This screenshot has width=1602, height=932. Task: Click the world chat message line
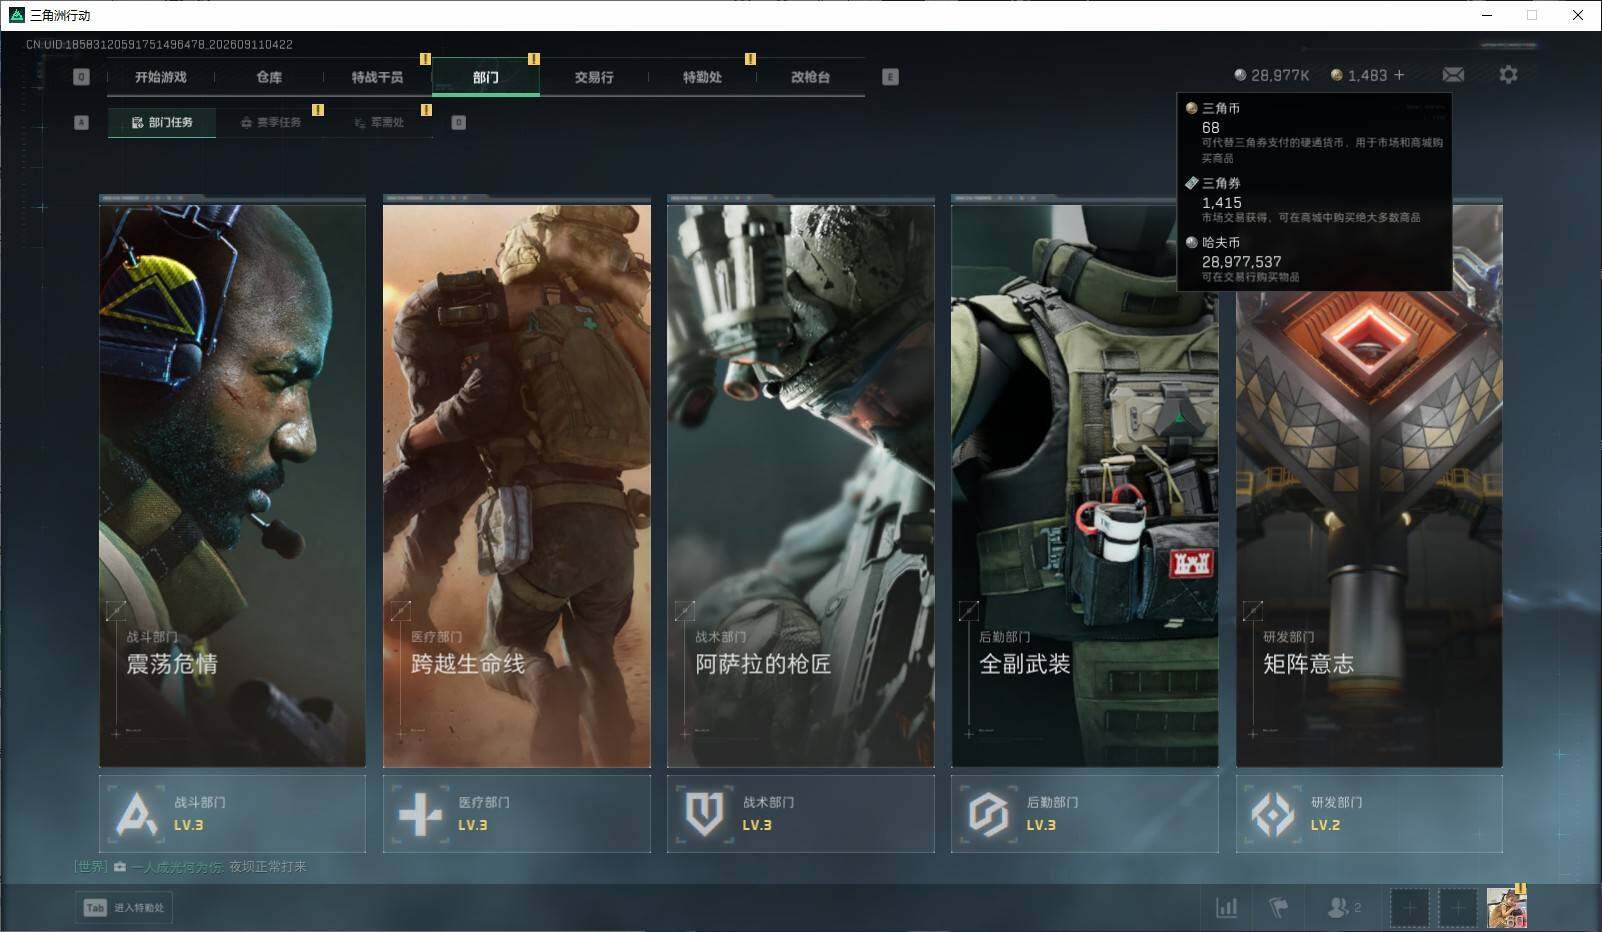(x=190, y=867)
